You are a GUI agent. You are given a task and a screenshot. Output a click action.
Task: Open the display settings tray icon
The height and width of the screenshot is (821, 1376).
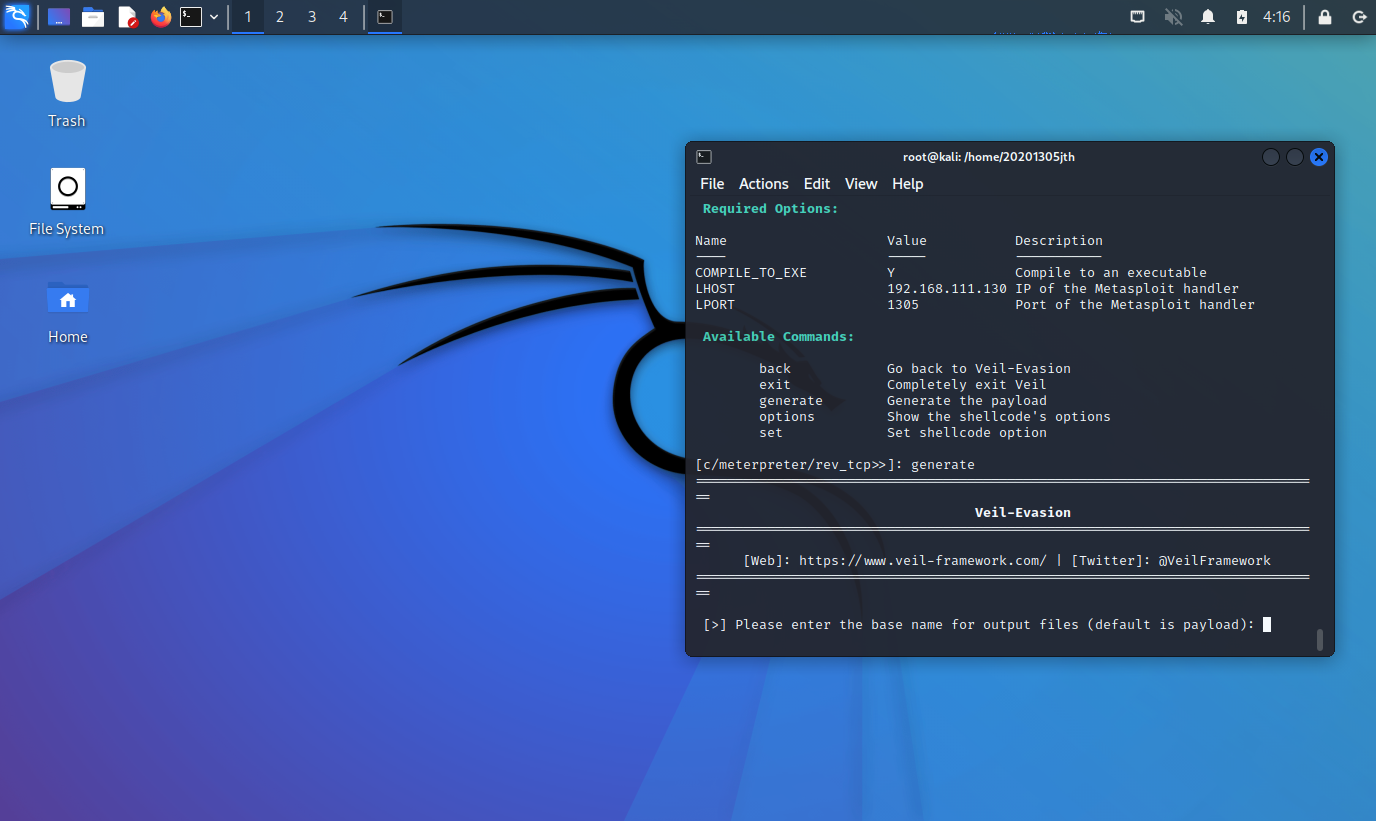[1138, 17]
